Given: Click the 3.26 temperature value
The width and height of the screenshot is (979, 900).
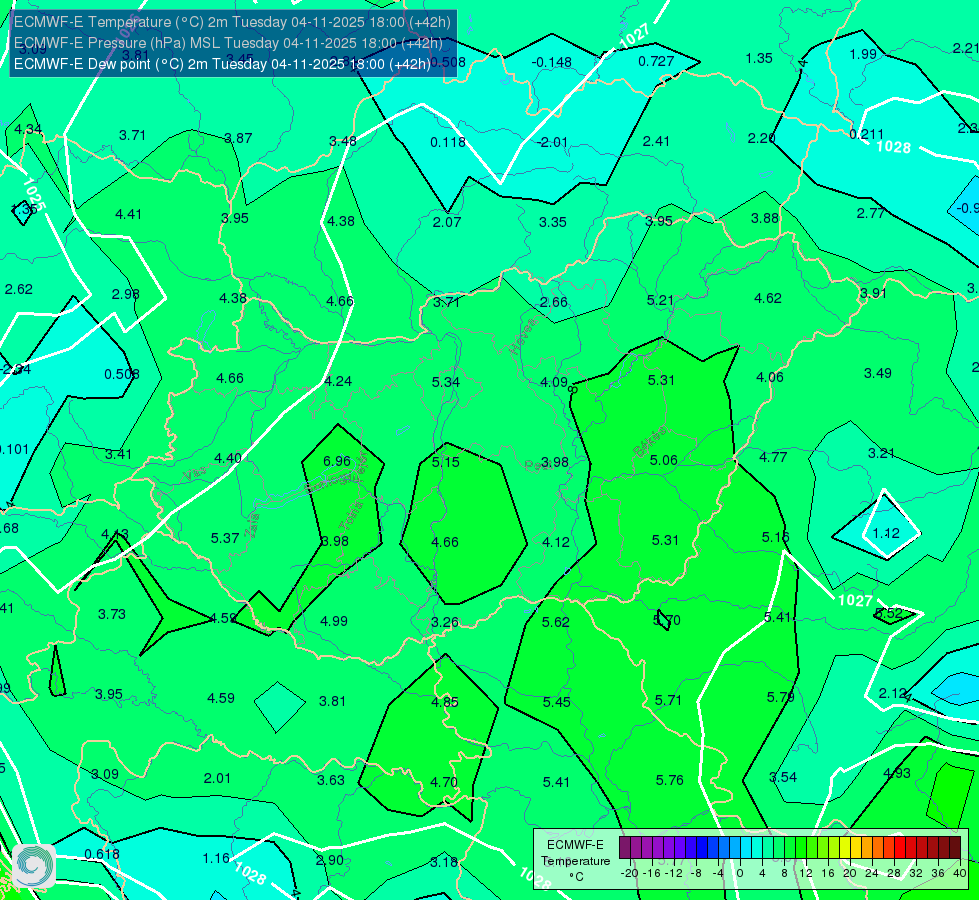Looking at the screenshot, I should point(445,622).
